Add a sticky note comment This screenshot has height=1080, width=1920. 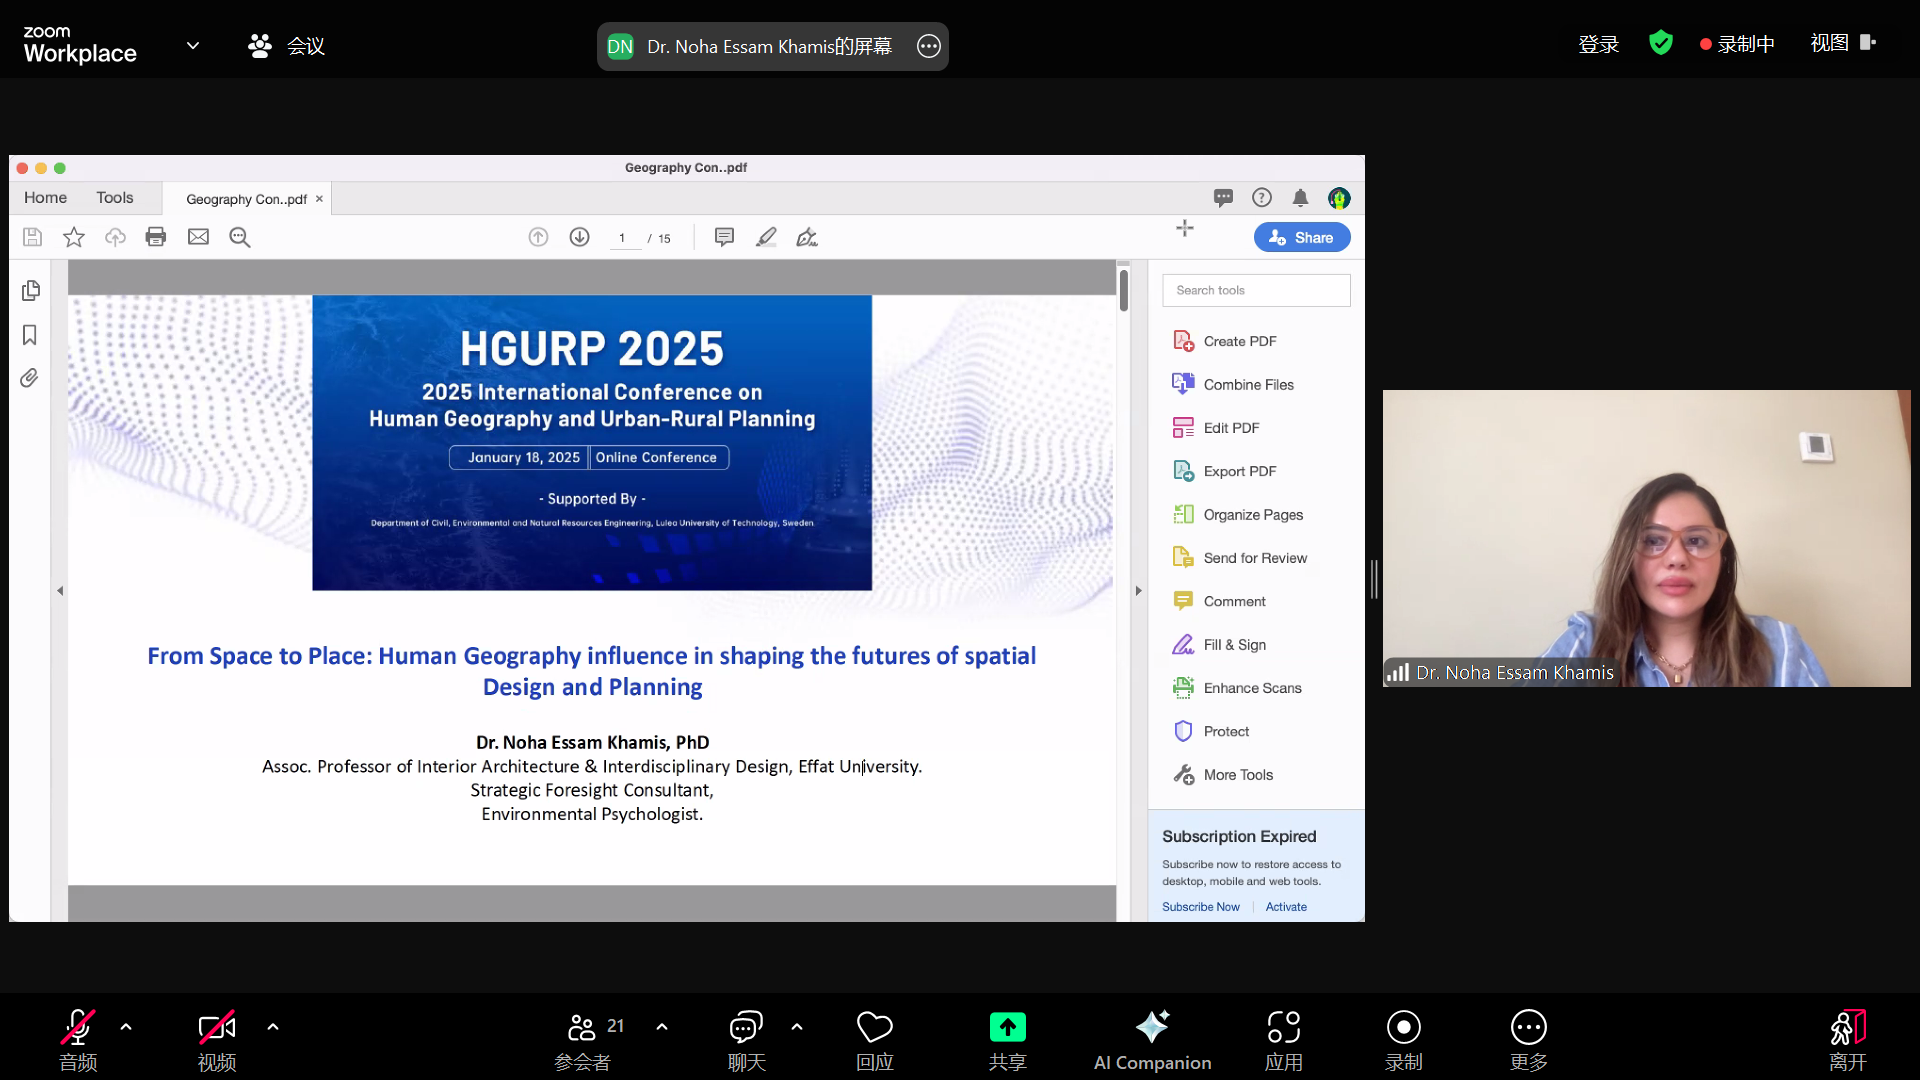pyautogui.click(x=724, y=237)
